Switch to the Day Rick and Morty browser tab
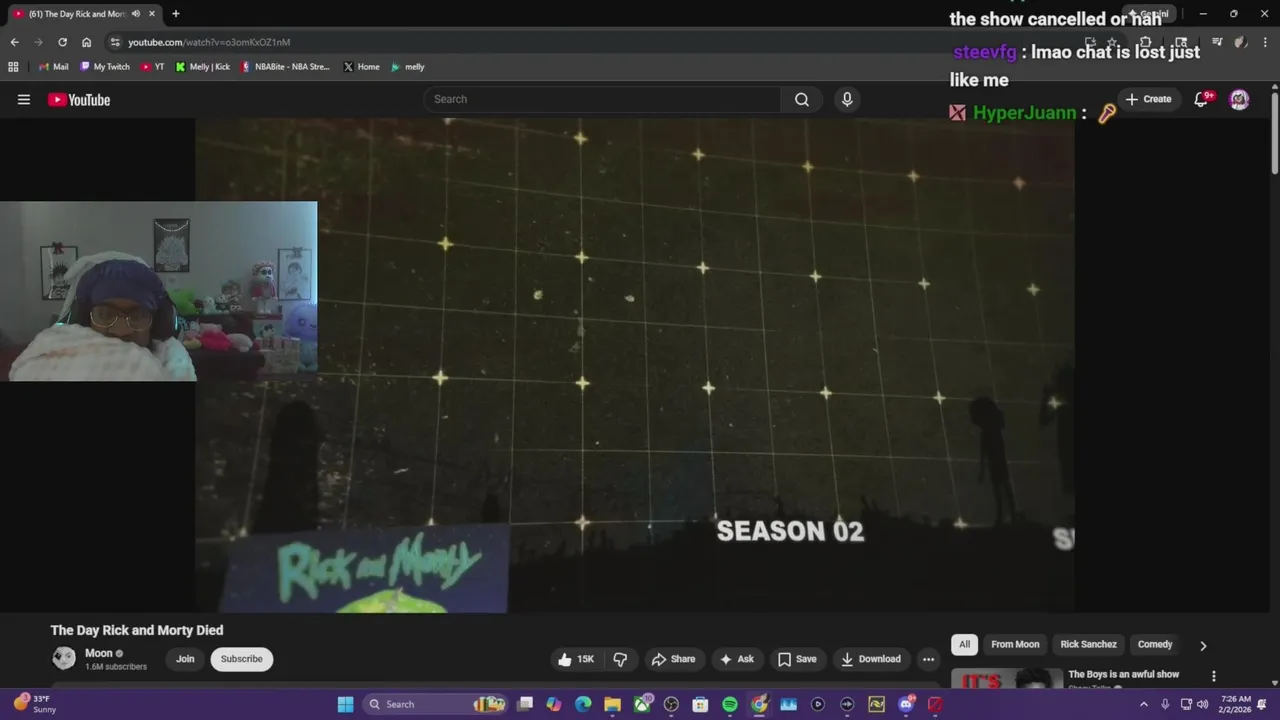 pos(76,14)
